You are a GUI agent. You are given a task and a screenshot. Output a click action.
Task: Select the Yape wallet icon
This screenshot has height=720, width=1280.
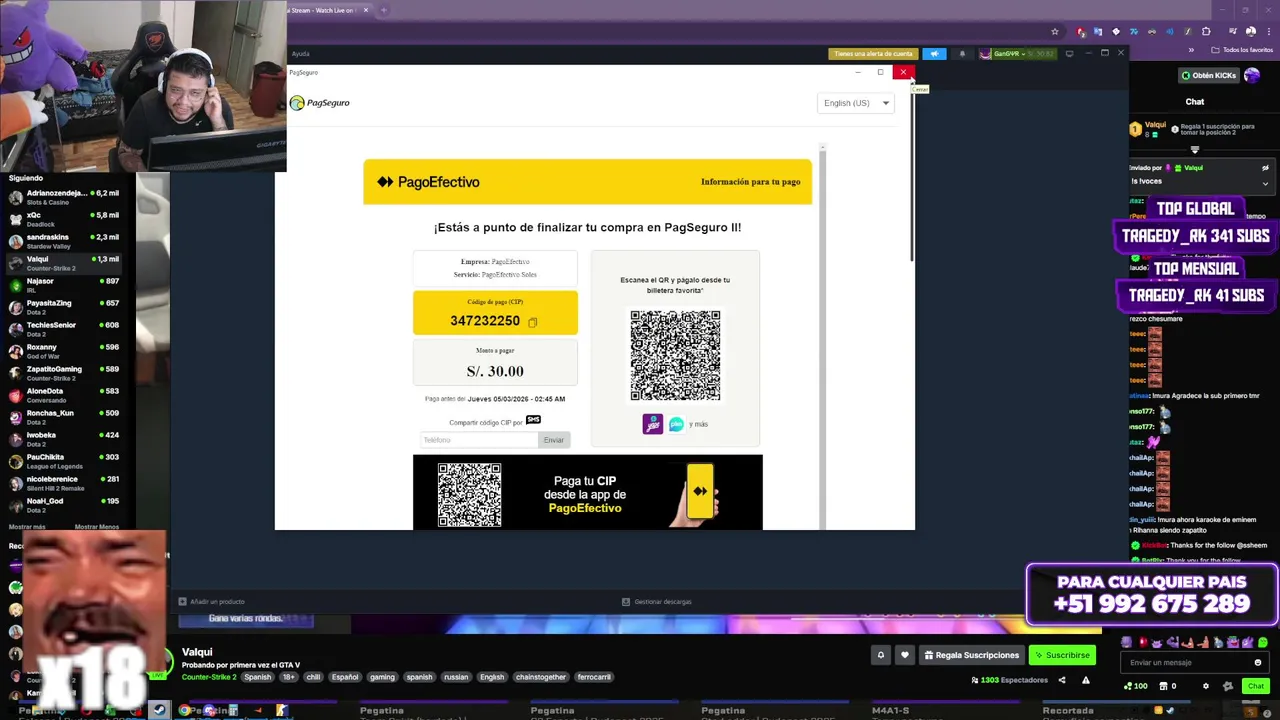[x=652, y=424]
